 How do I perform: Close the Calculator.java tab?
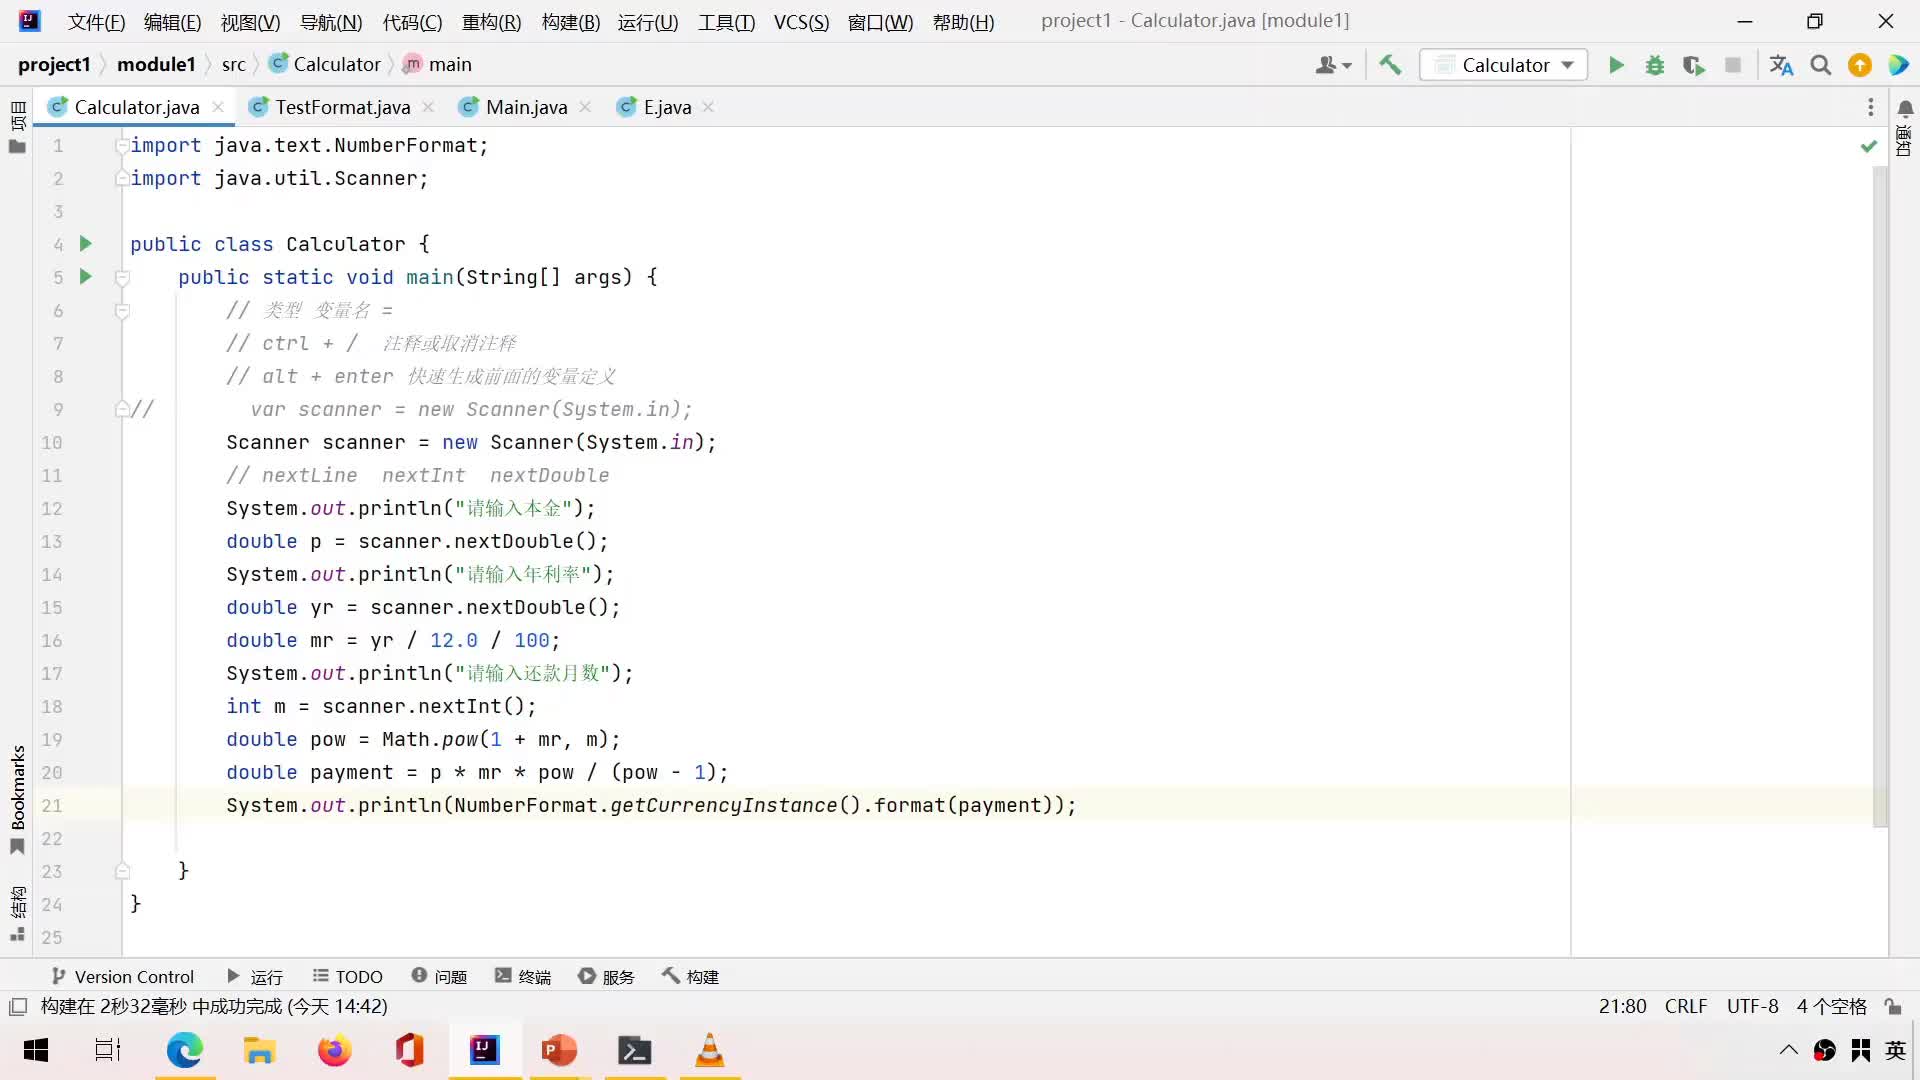218,107
